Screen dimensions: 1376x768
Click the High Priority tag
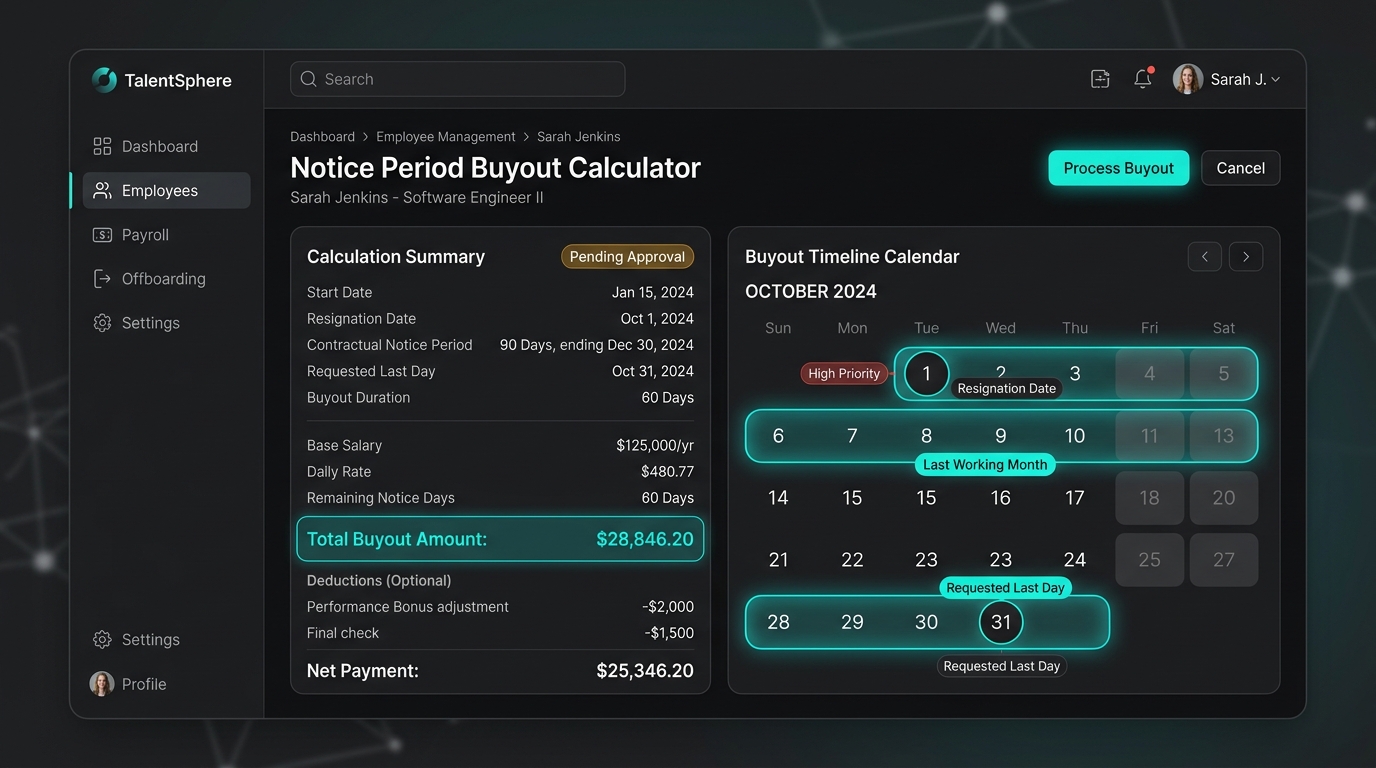tap(844, 373)
